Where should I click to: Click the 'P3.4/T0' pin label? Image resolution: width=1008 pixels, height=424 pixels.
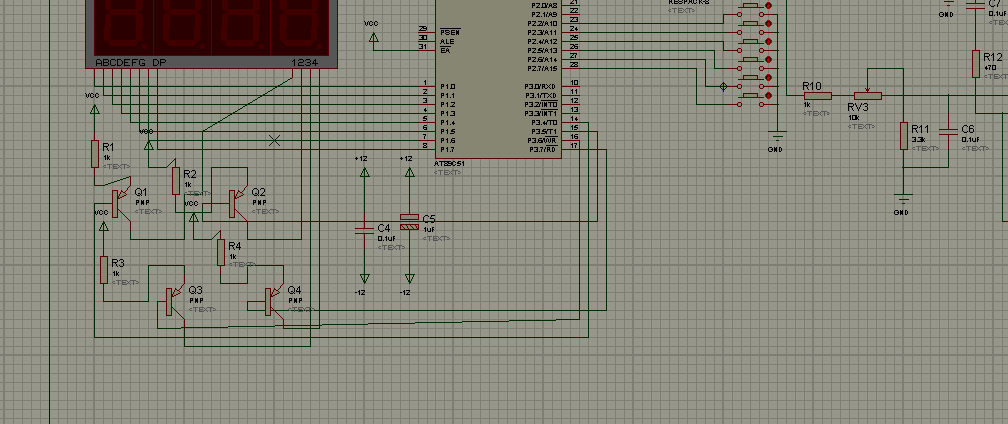[544, 123]
